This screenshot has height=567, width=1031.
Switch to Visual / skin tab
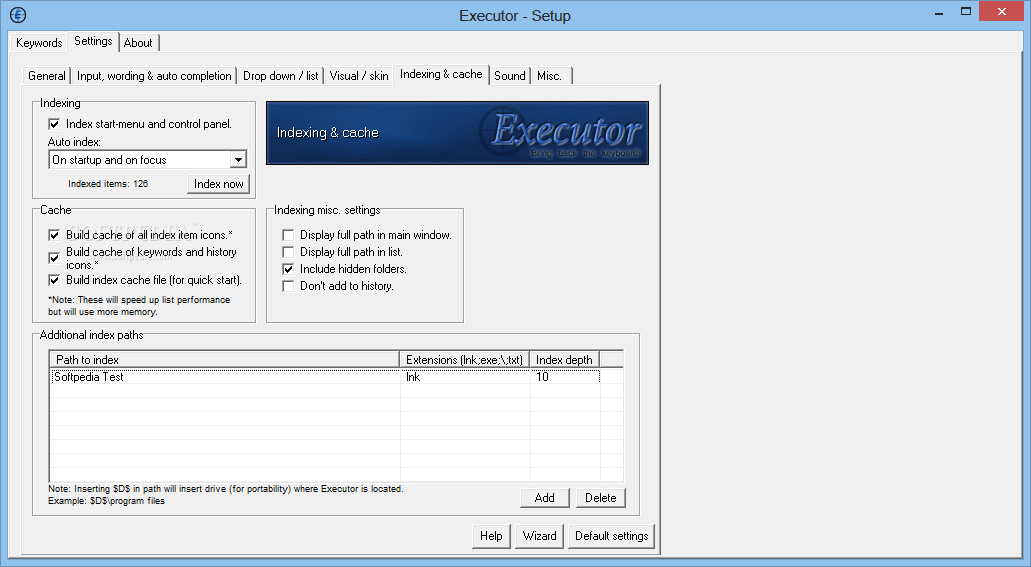coord(359,76)
